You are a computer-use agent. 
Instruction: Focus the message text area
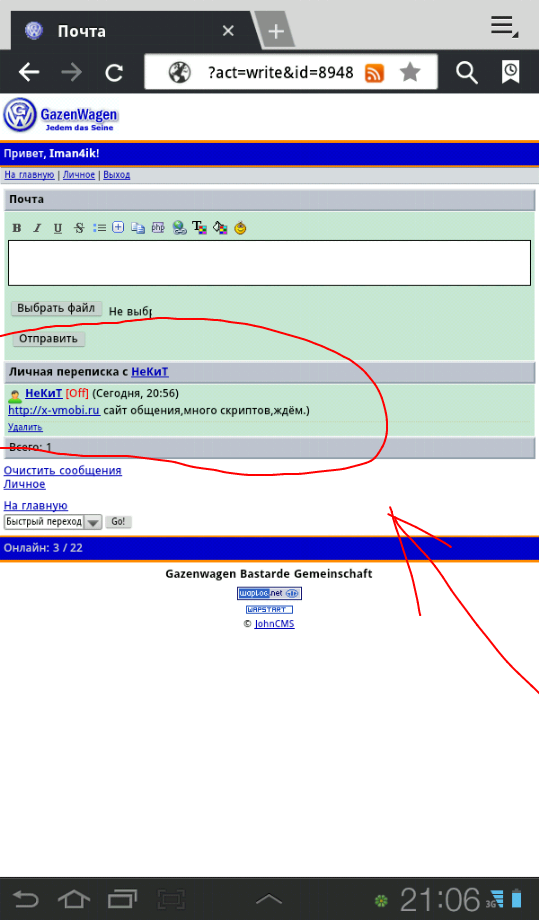(x=269, y=263)
